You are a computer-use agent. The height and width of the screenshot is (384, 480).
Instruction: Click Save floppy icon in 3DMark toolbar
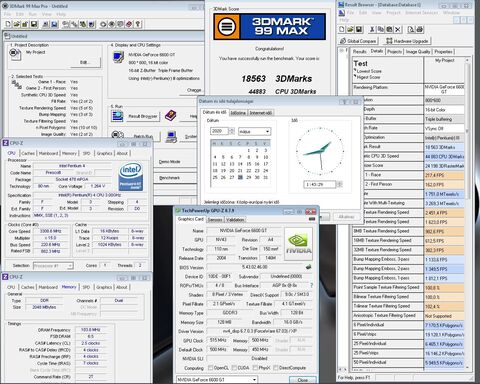tap(34, 24)
